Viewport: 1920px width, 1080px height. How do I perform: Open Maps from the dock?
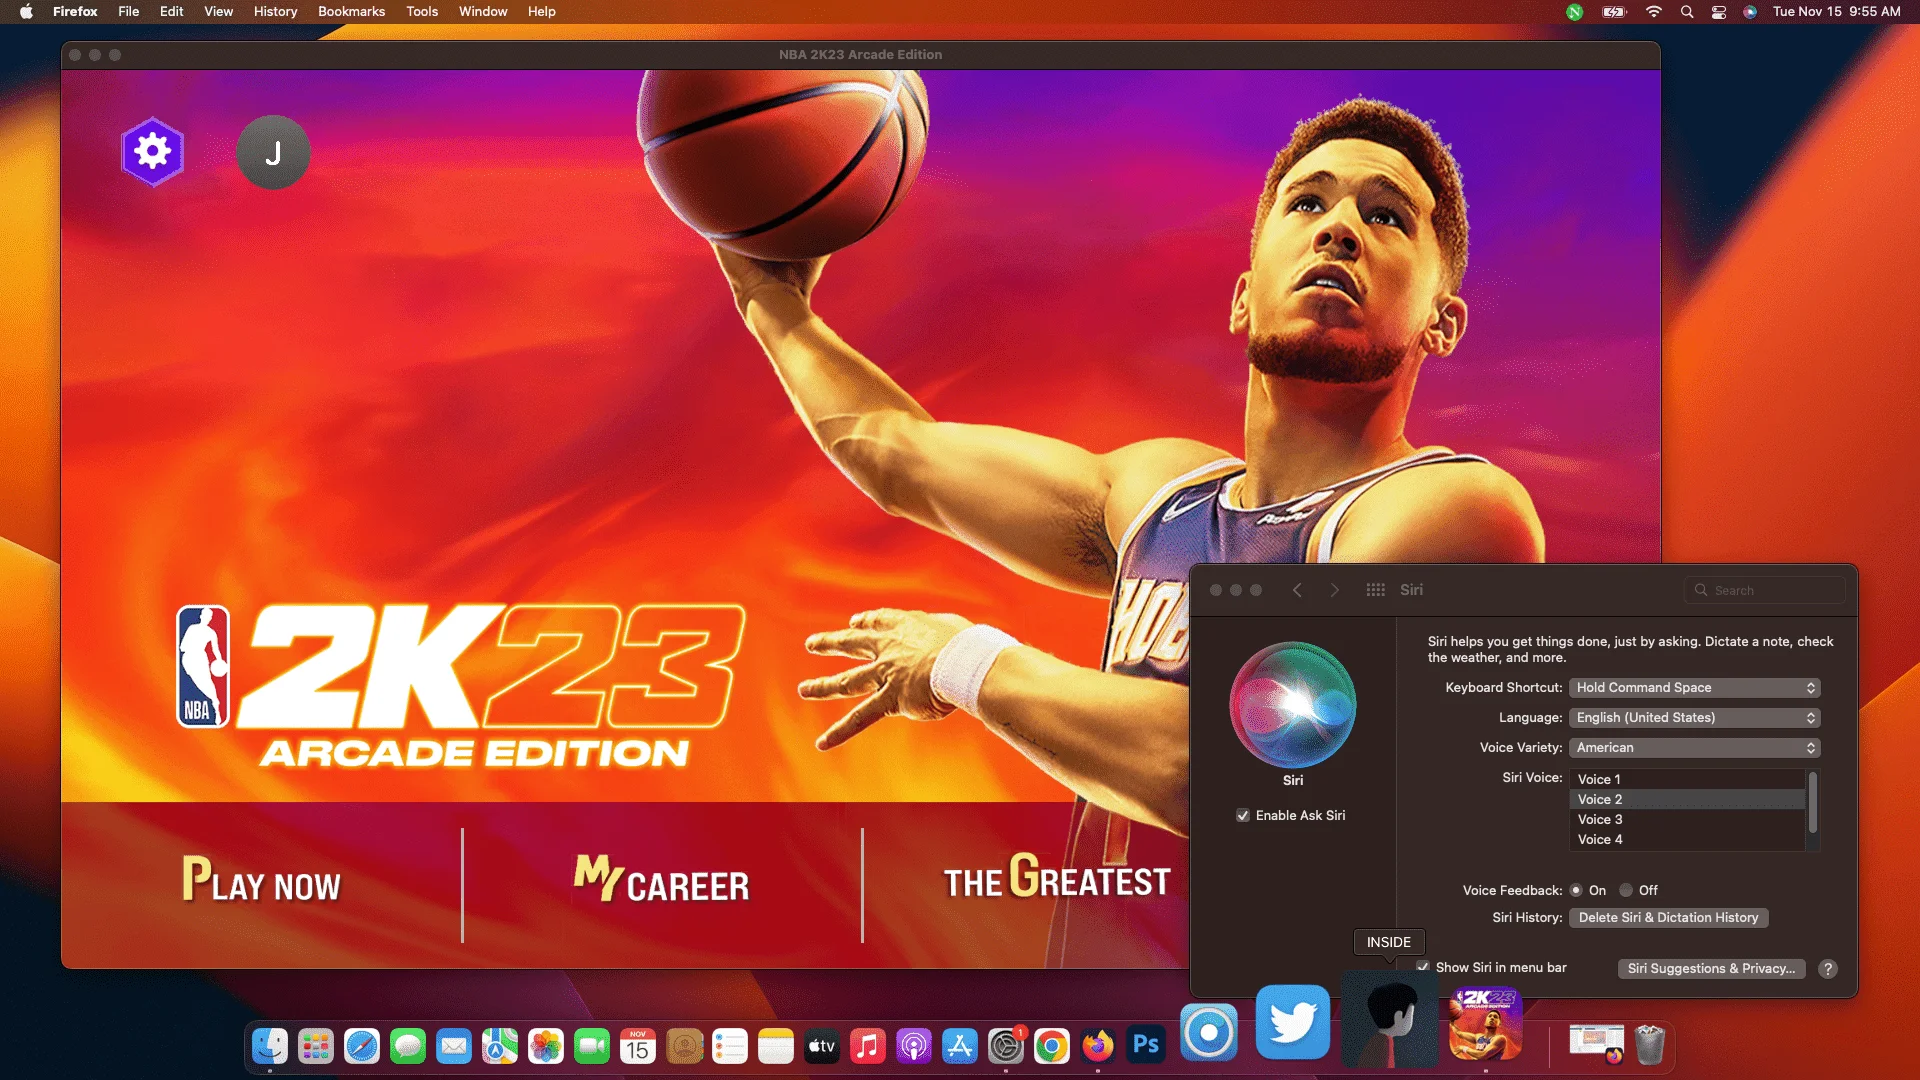(x=500, y=1046)
